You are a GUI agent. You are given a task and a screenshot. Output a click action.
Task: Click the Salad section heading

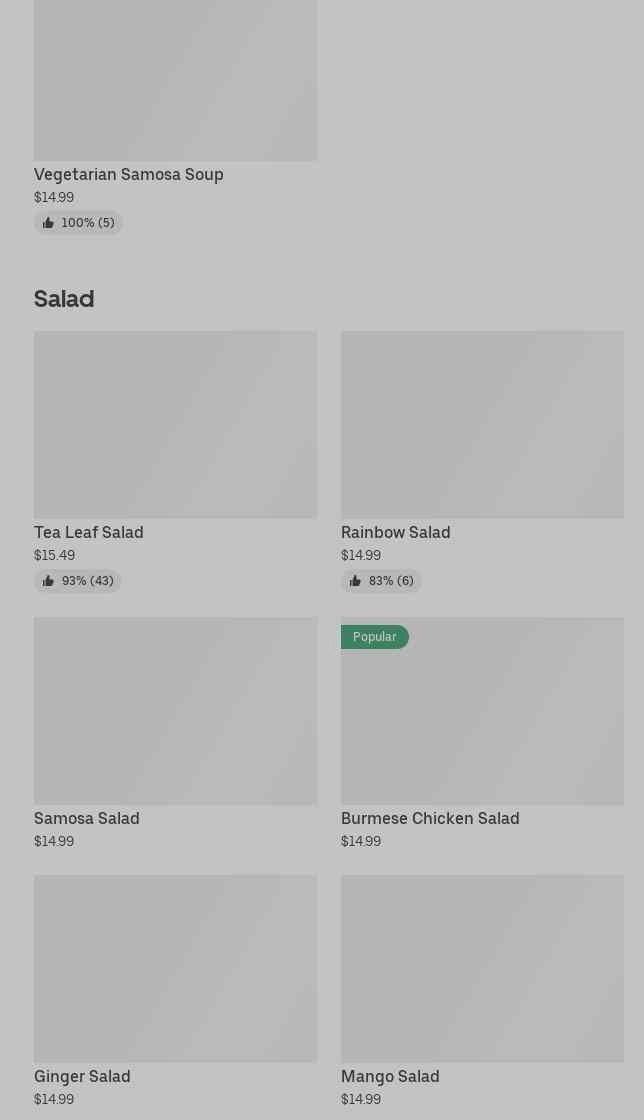point(64,299)
